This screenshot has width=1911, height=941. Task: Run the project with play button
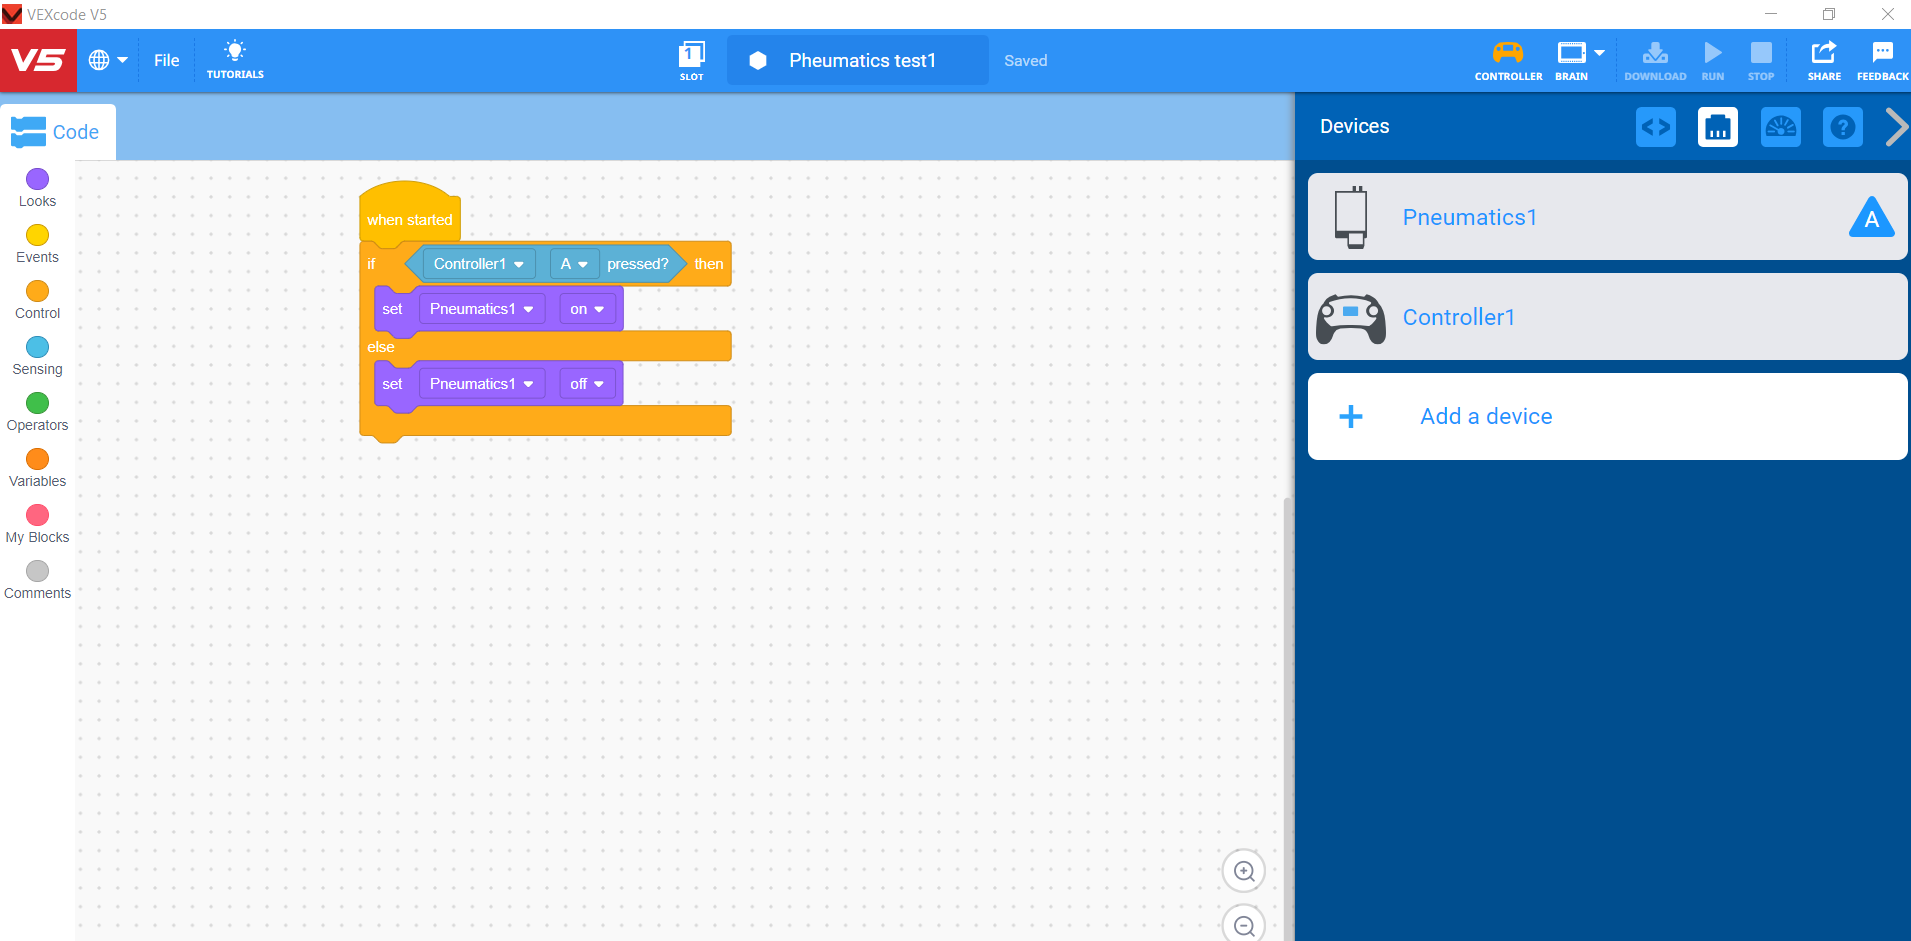coord(1713,60)
